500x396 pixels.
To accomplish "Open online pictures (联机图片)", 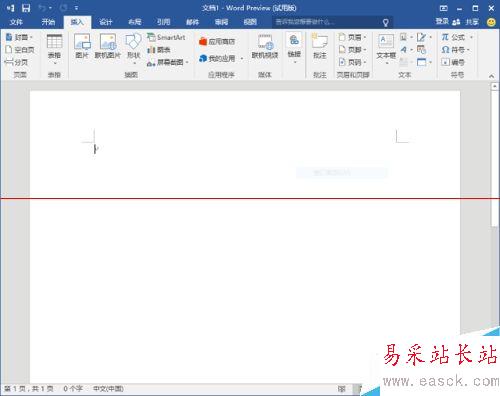I will point(107,46).
